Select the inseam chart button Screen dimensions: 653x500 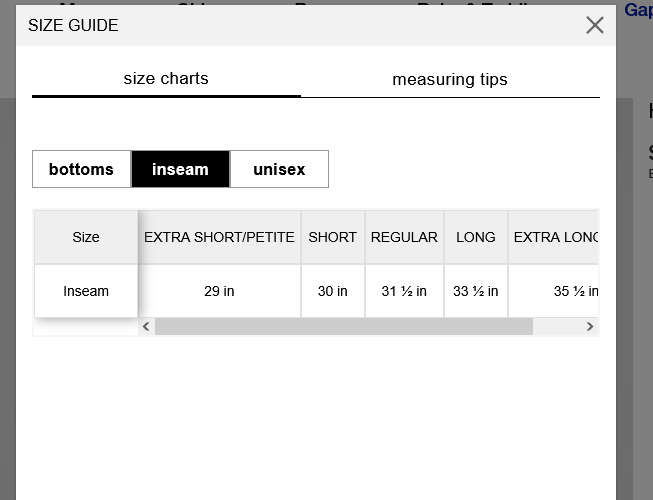(180, 169)
